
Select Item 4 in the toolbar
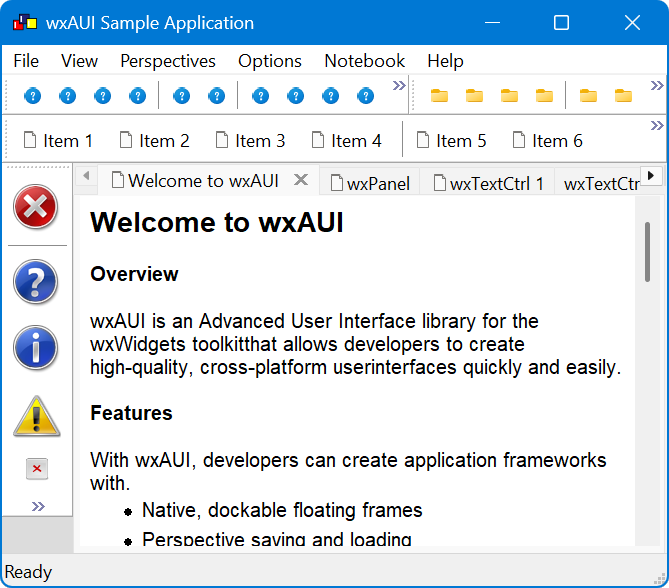(x=346, y=140)
